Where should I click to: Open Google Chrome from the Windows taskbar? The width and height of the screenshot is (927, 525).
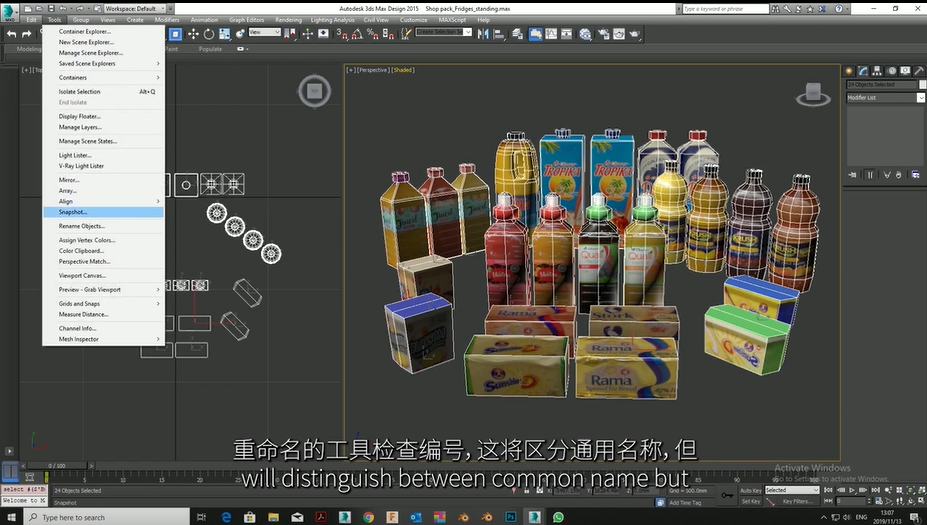[368, 517]
